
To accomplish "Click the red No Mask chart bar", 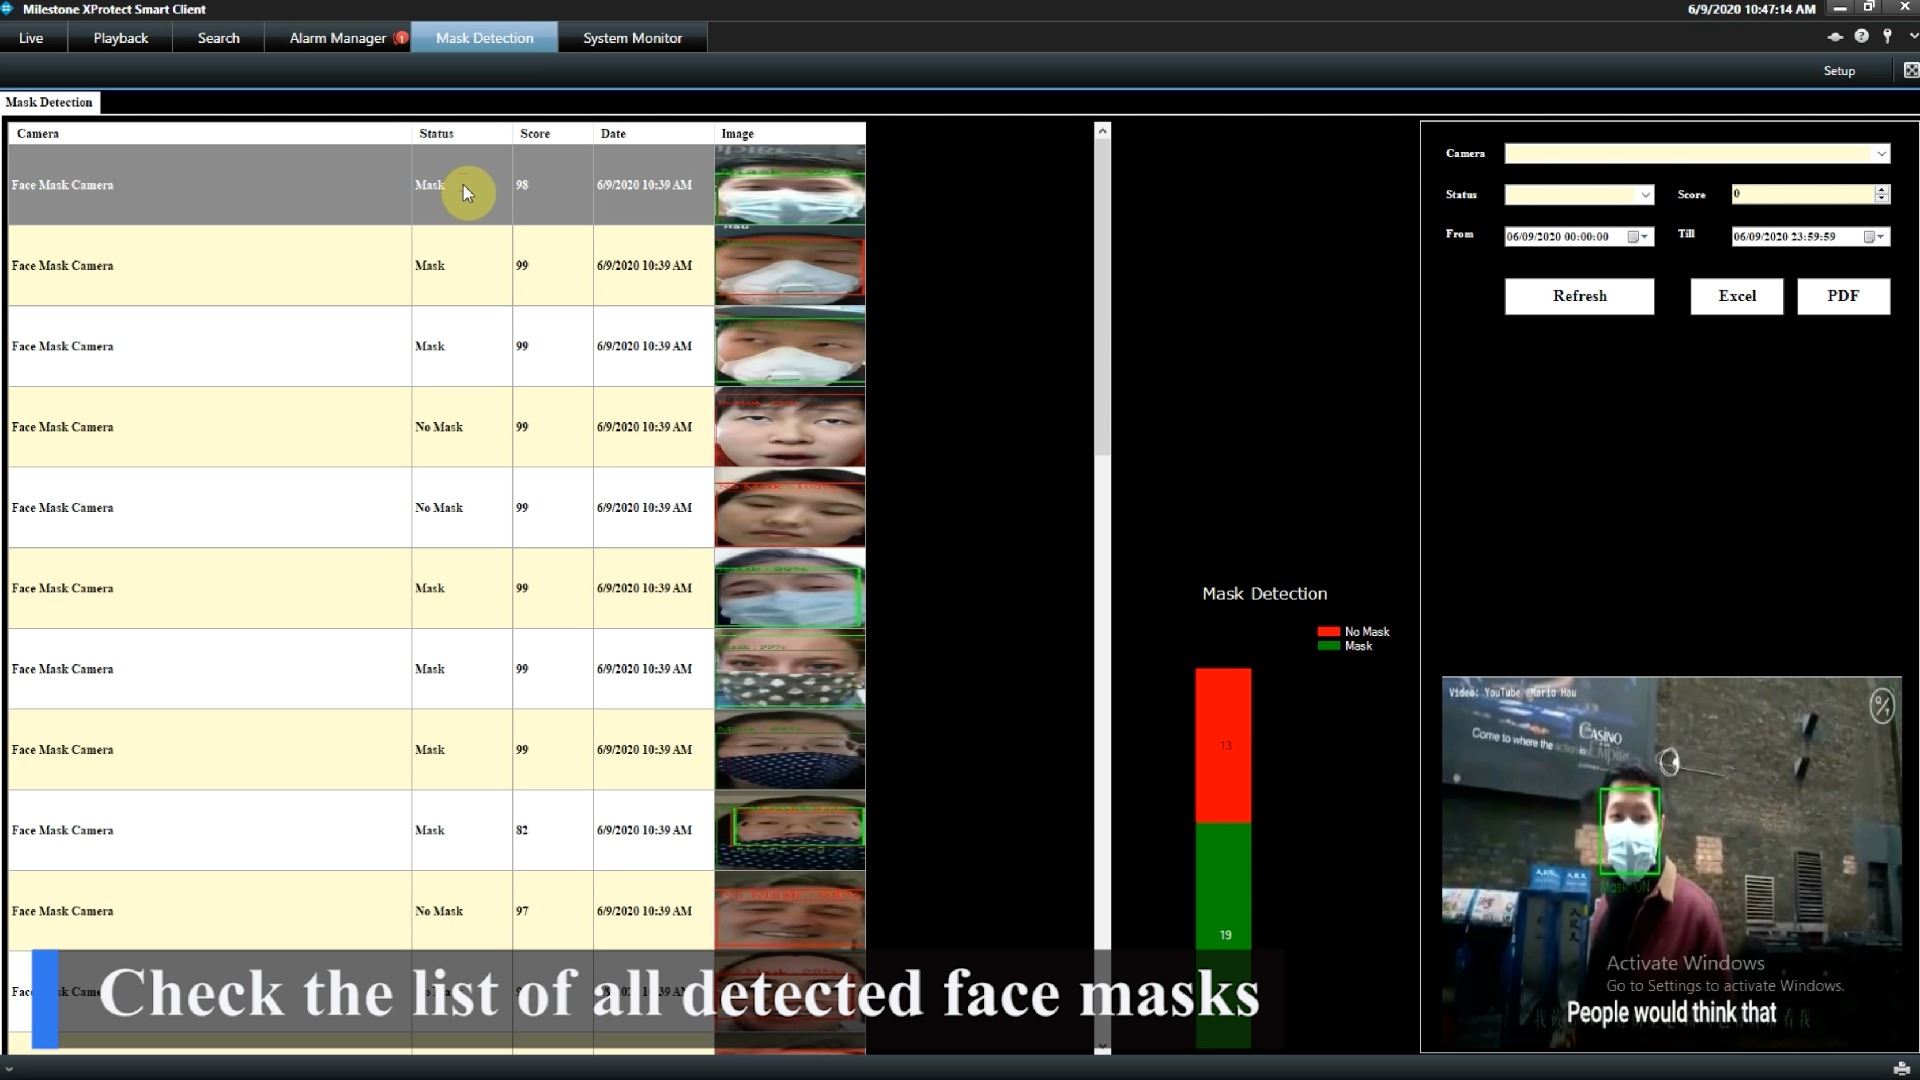I will coord(1223,745).
